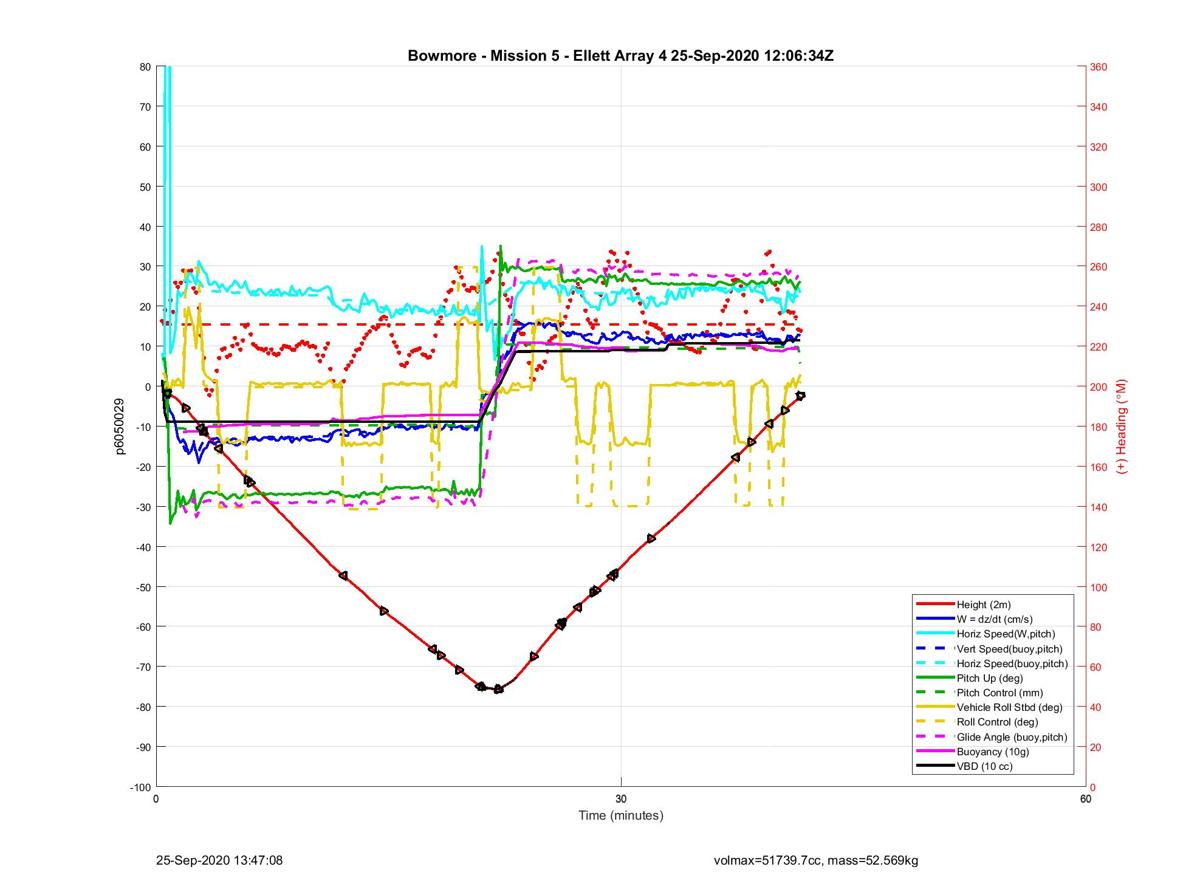This screenshot has height=885, width=1200.
Task: Click legend entry Glide Angle (buoy,pitch)
Action: pyautogui.click(x=991, y=737)
